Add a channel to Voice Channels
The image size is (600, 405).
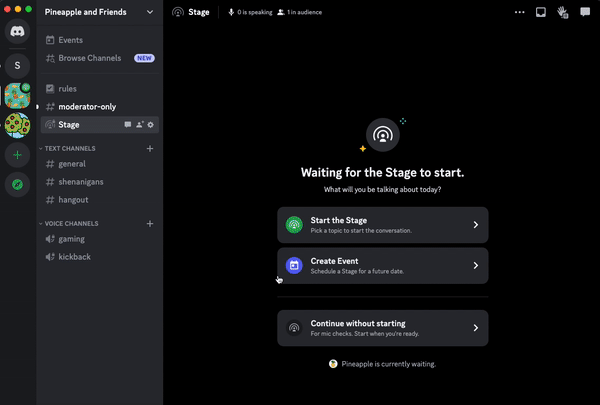click(150, 224)
